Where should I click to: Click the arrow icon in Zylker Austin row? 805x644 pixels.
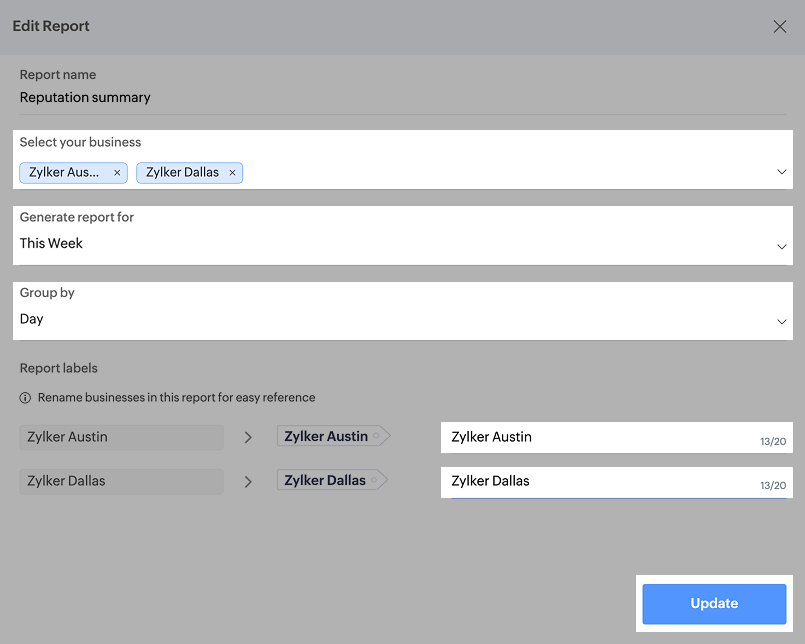[x=249, y=437]
